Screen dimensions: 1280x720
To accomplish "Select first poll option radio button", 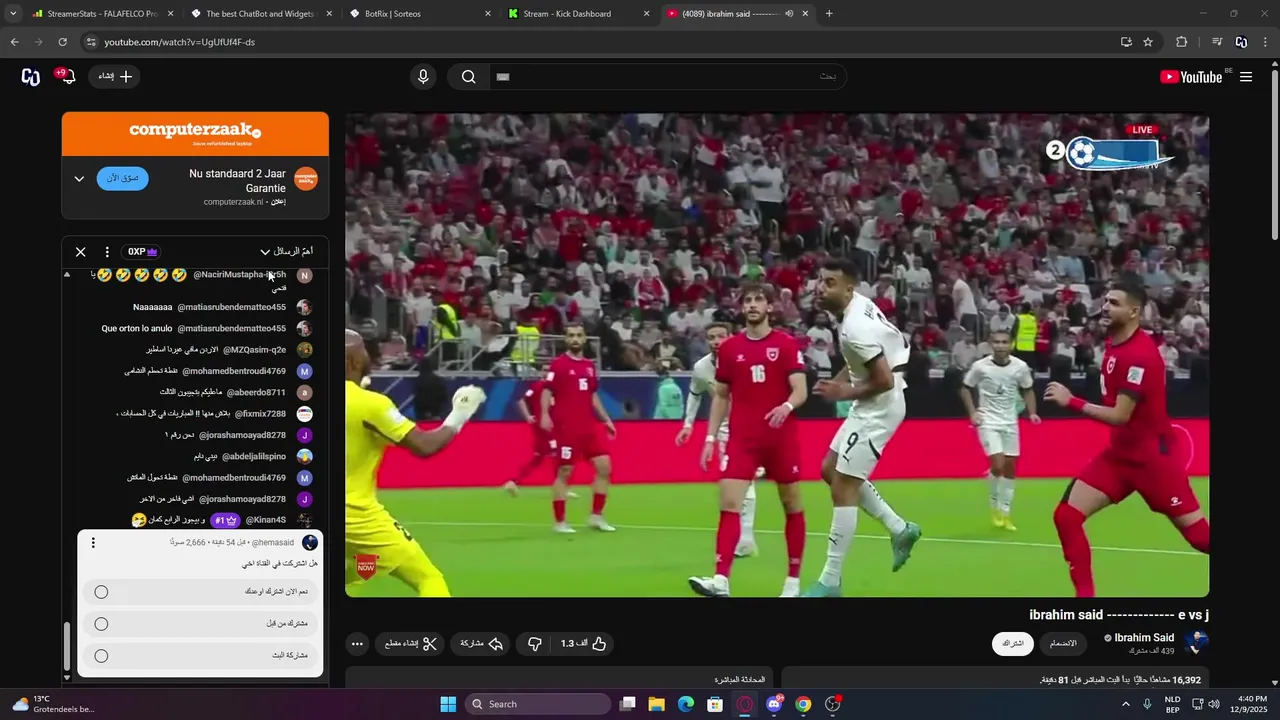I will click(101, 592).
